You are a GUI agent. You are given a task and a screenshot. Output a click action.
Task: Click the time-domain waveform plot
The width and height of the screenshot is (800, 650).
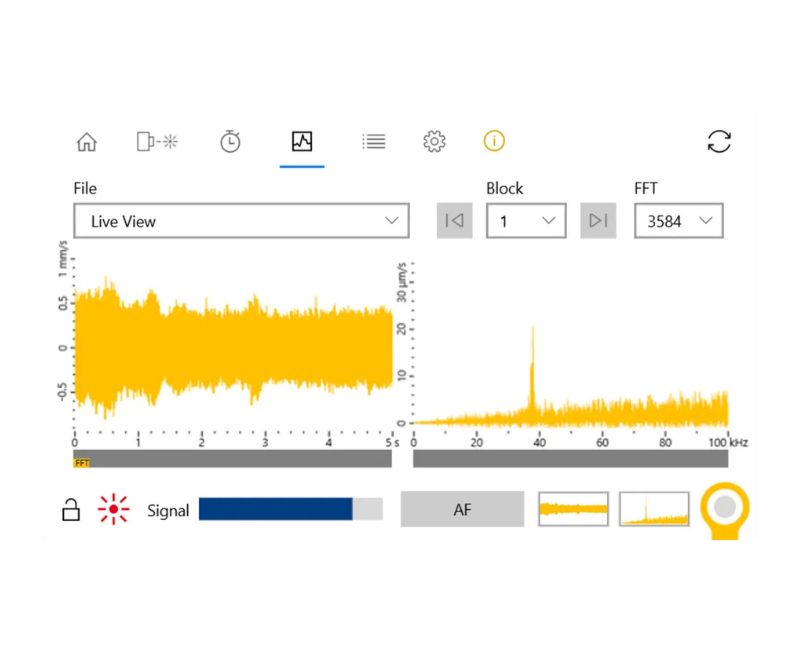click(x=234, y=347)
